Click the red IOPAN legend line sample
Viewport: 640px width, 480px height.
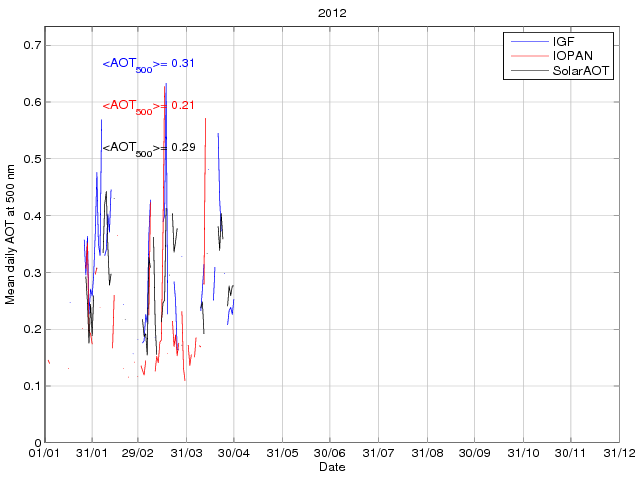pyautogui.click(x=529, y=56)
